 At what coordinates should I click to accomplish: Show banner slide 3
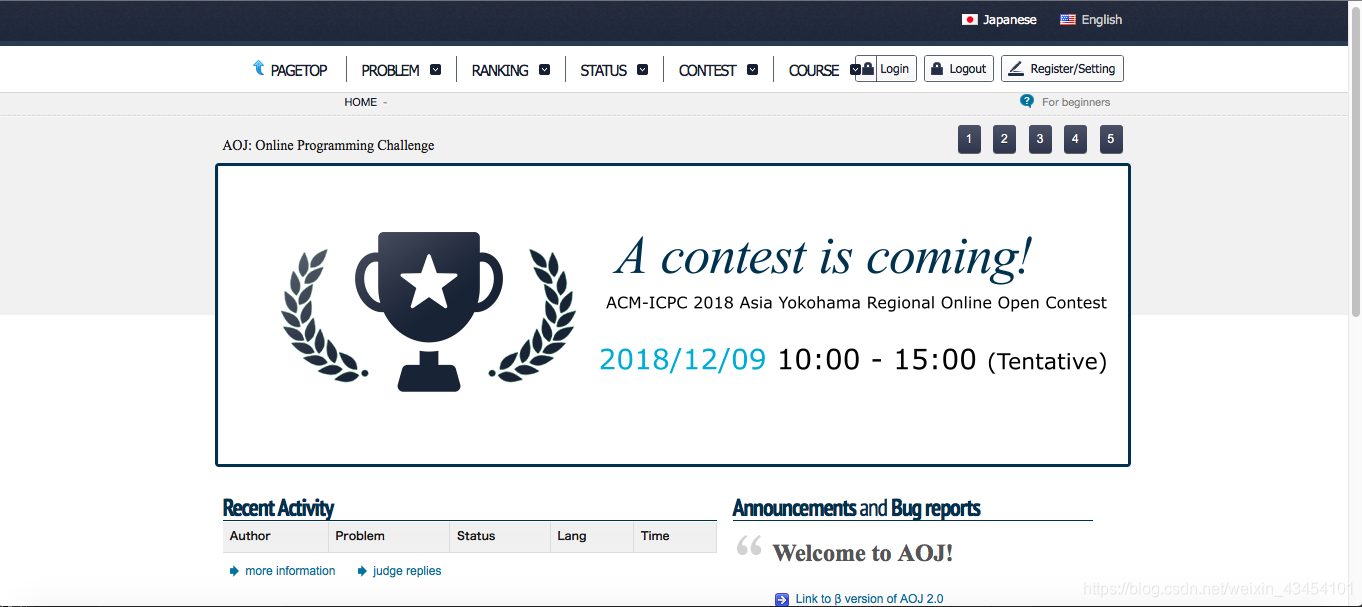tap(1040, 139)
